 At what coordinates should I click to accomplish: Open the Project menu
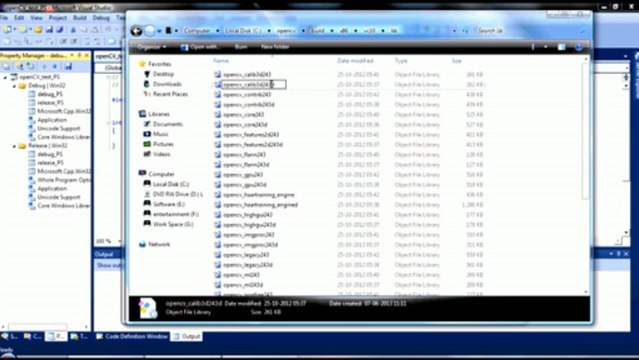57,18
